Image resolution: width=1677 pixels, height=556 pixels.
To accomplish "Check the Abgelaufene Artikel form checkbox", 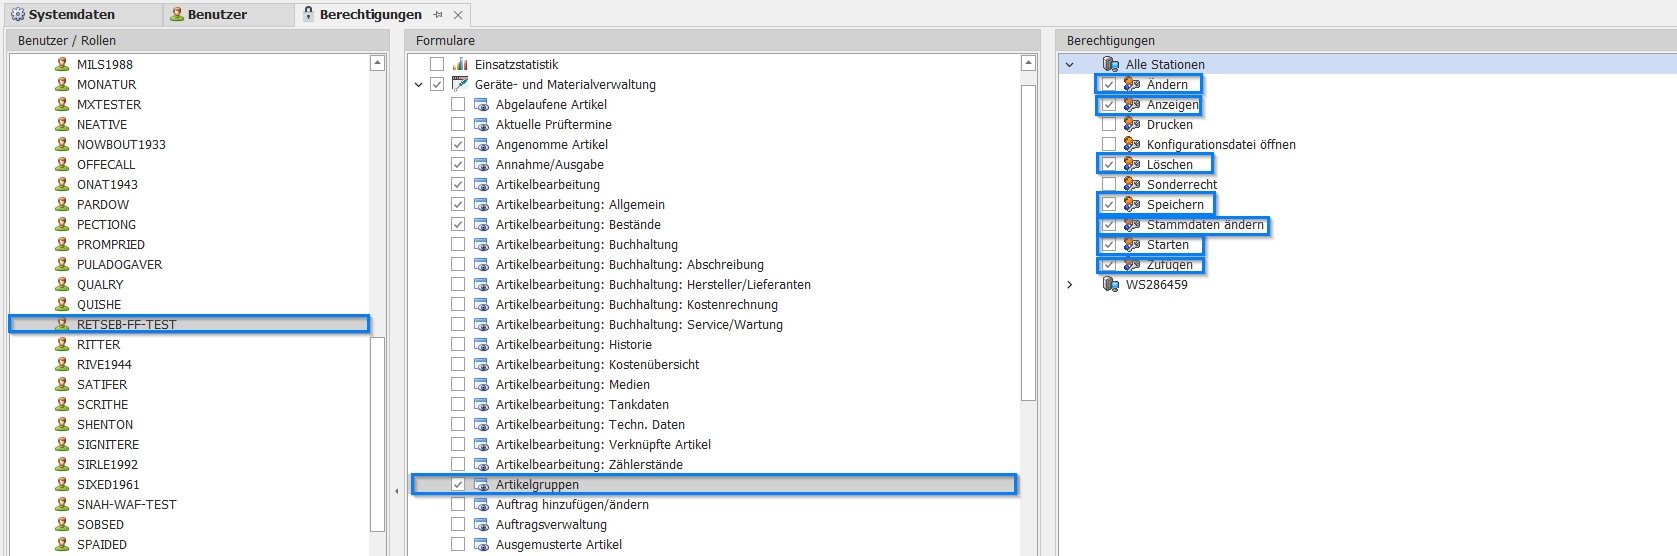I will point(458,104).
